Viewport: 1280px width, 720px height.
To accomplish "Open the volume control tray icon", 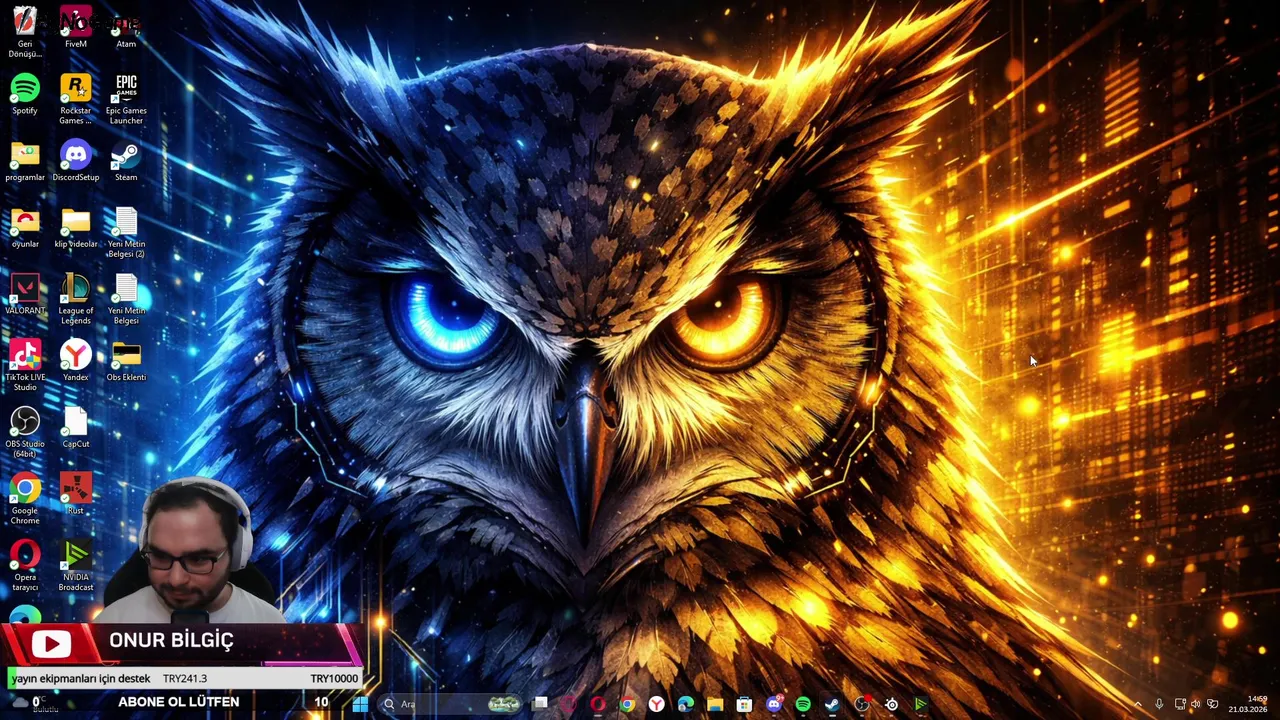I will tap(1195, 704).
